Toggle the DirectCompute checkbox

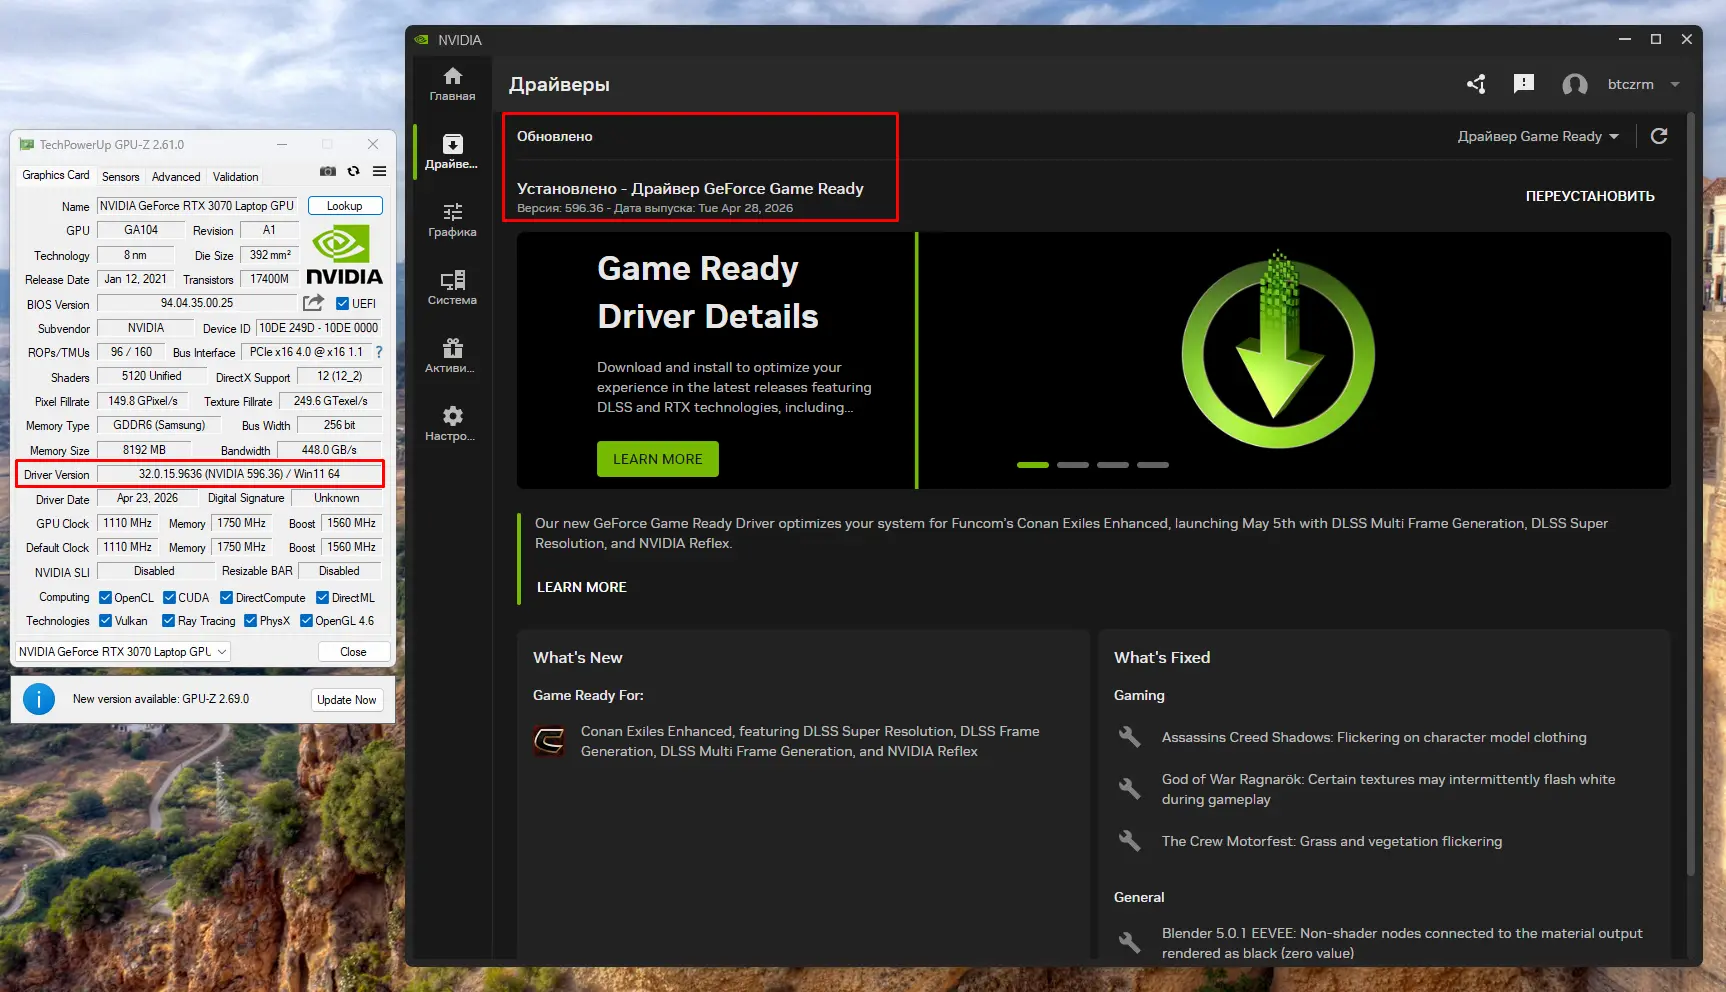pos(227,598)
